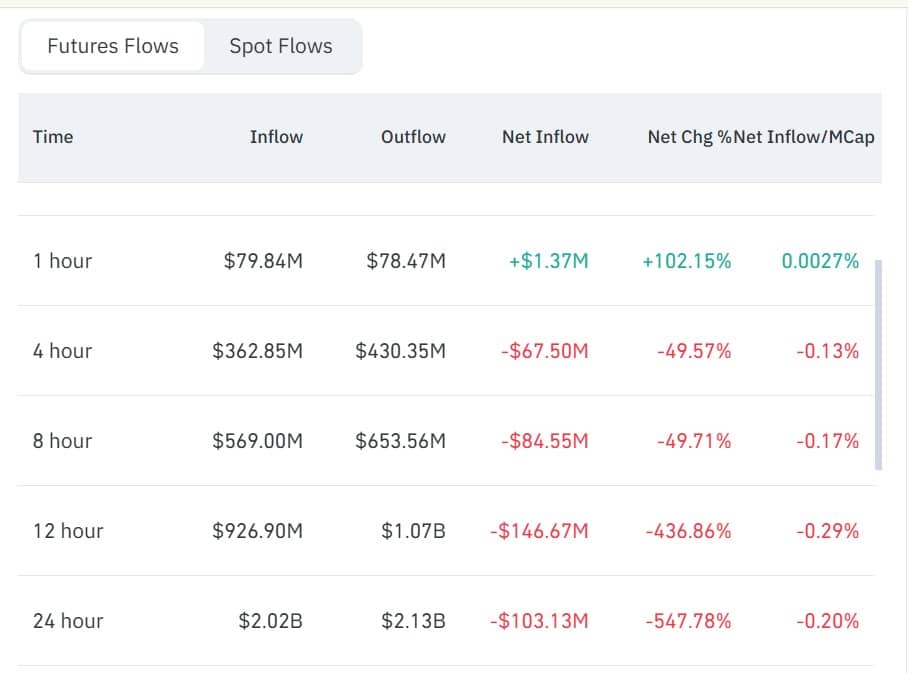The height and width of the screenshot is (673, 908).
Task: Select the 24 hour row label
Action: 68,621
